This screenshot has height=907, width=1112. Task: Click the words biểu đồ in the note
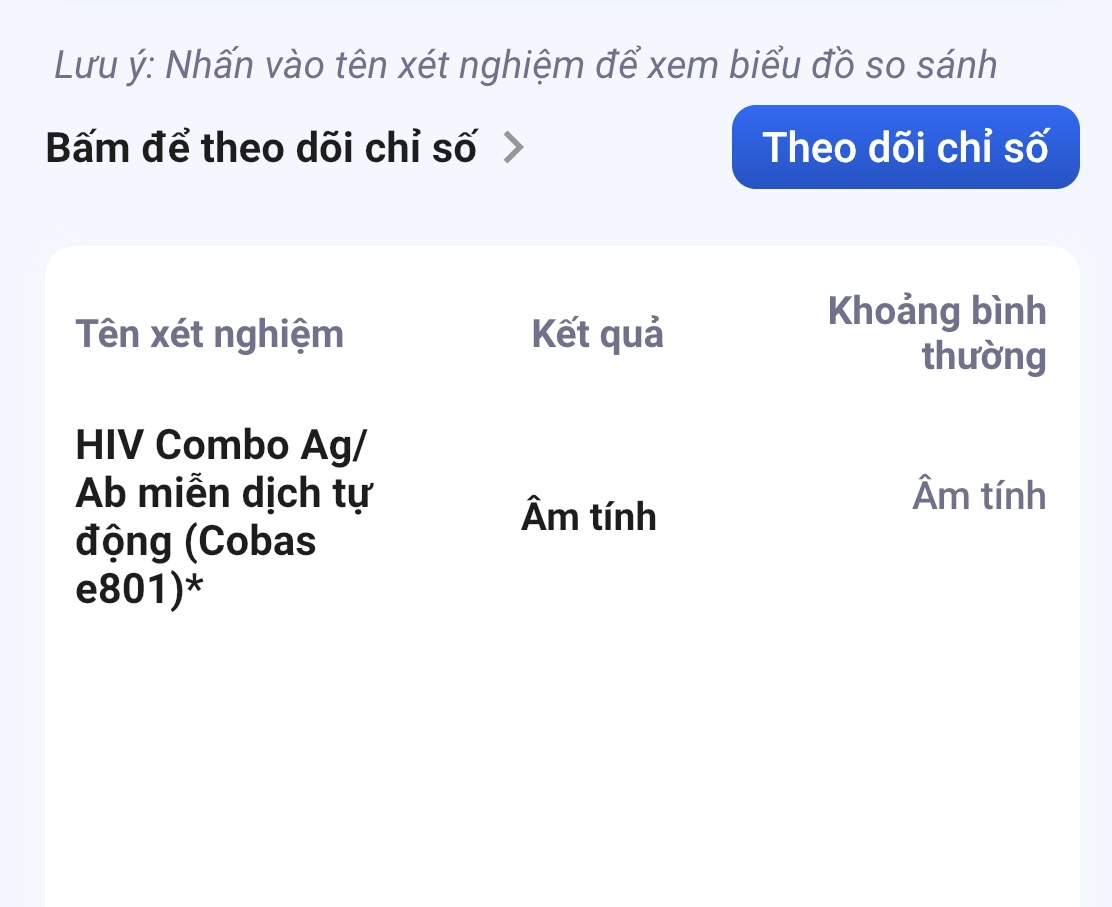tap(796, 66)
